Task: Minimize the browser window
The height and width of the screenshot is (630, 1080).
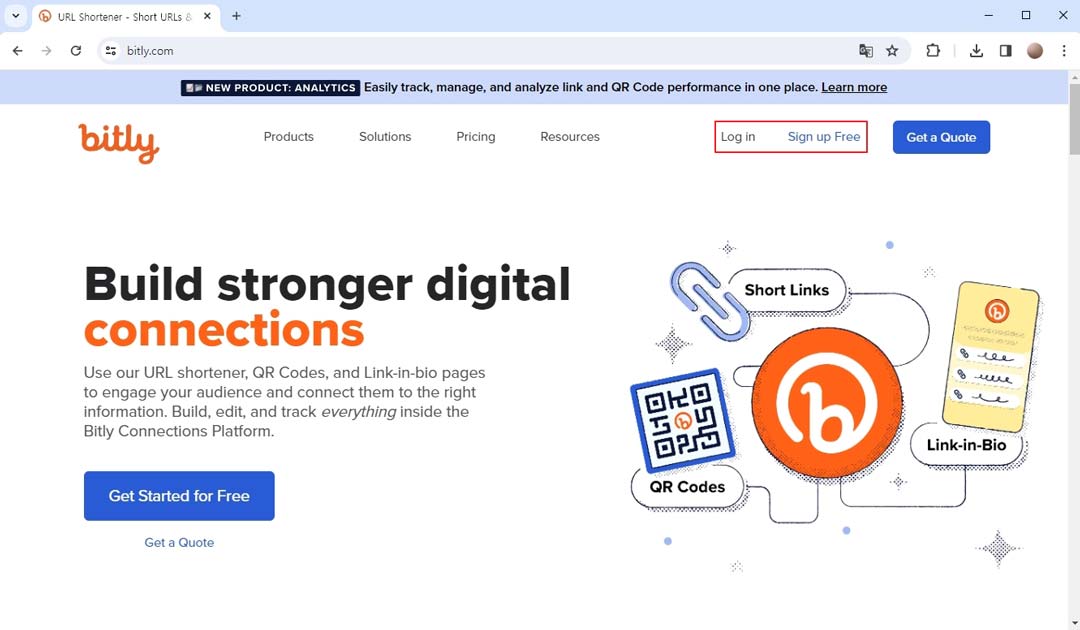Action: pyautogui.click(x=988, y=15)
